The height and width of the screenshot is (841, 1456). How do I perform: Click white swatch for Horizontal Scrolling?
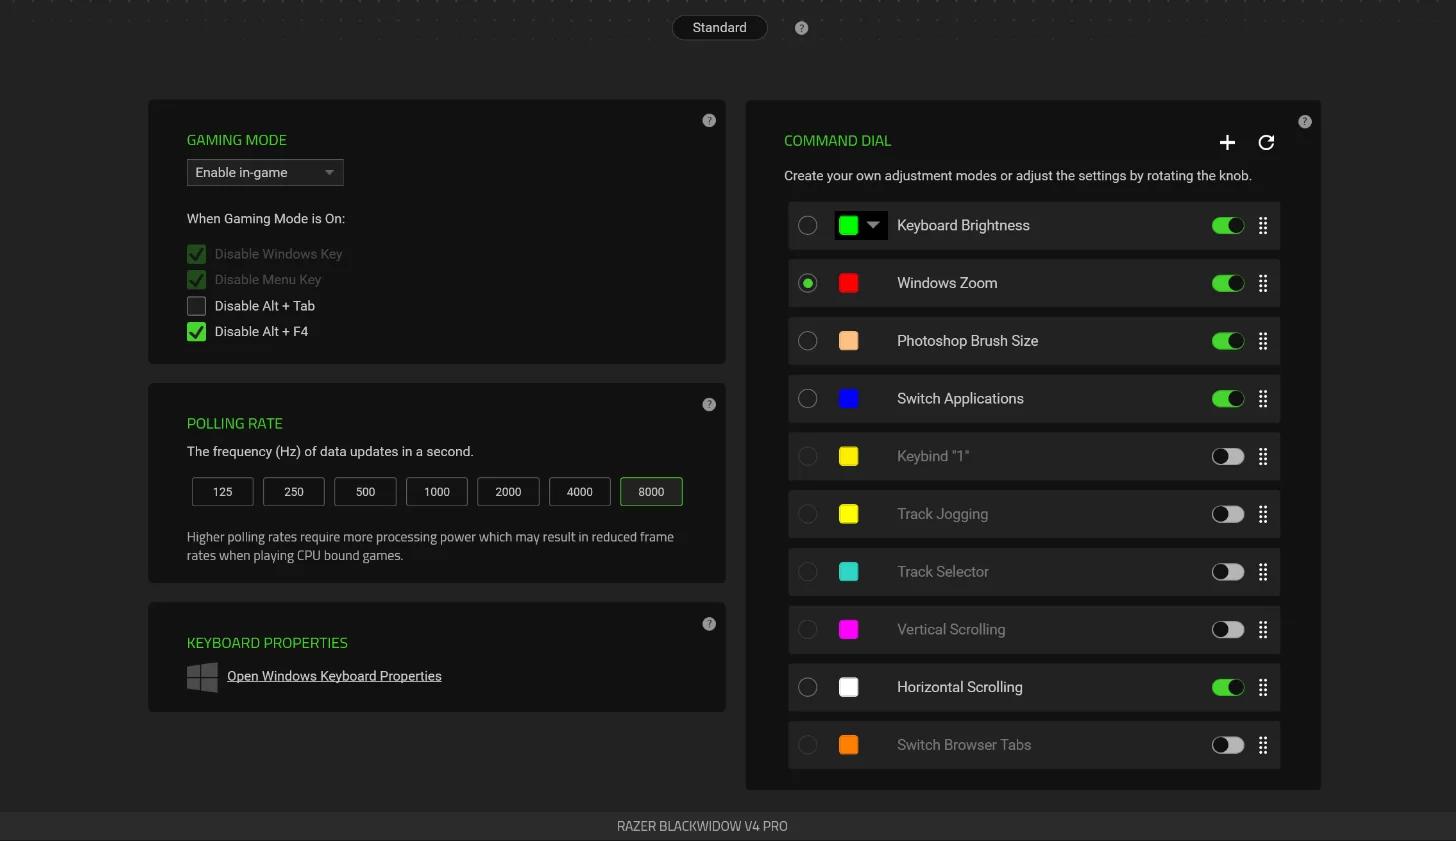pyautogui.click(x=848, y=687)
